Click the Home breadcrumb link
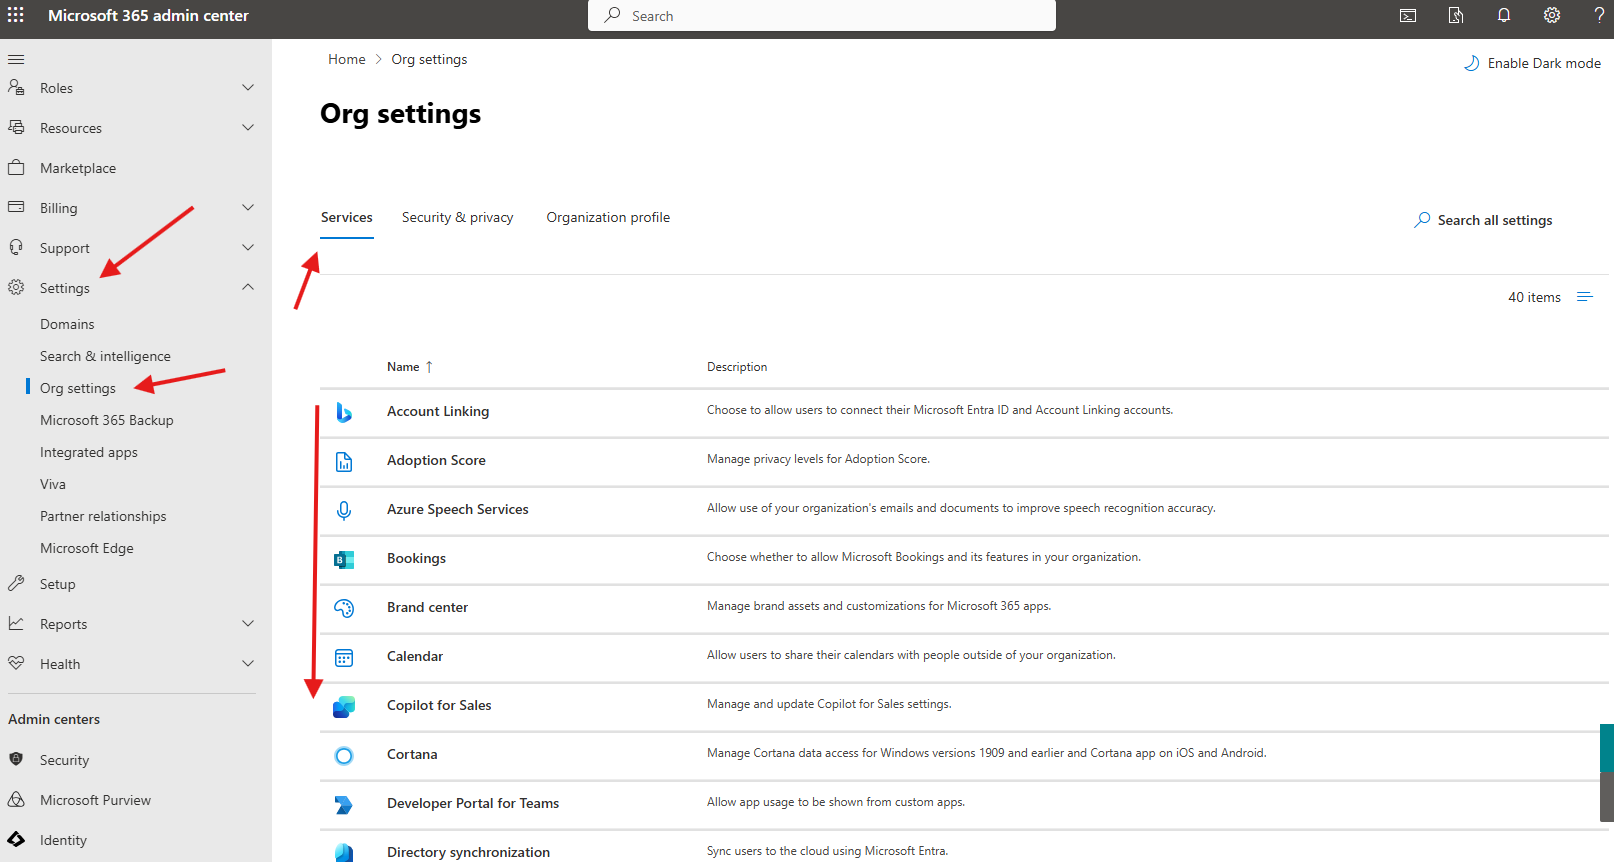This screenshot has width=1614, height=862. pyautogui.click(x=347, y=59)
